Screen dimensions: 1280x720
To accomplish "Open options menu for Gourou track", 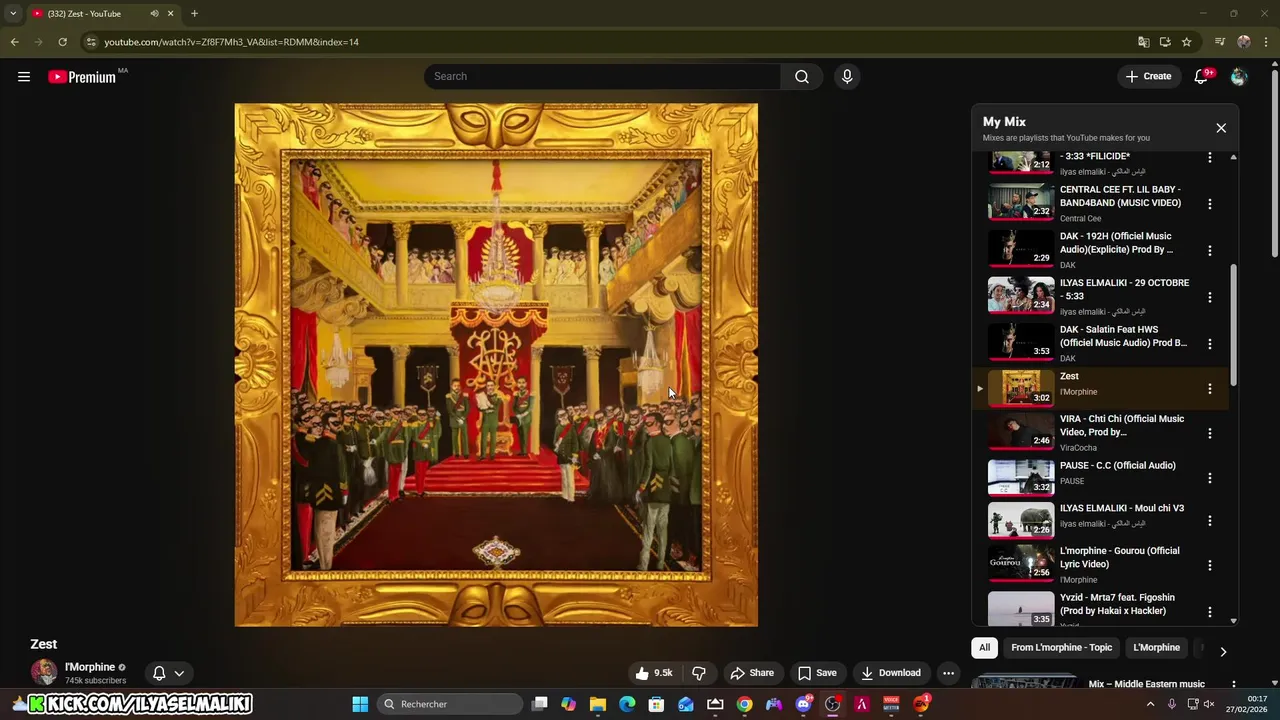I will (x=1209, y=565).
